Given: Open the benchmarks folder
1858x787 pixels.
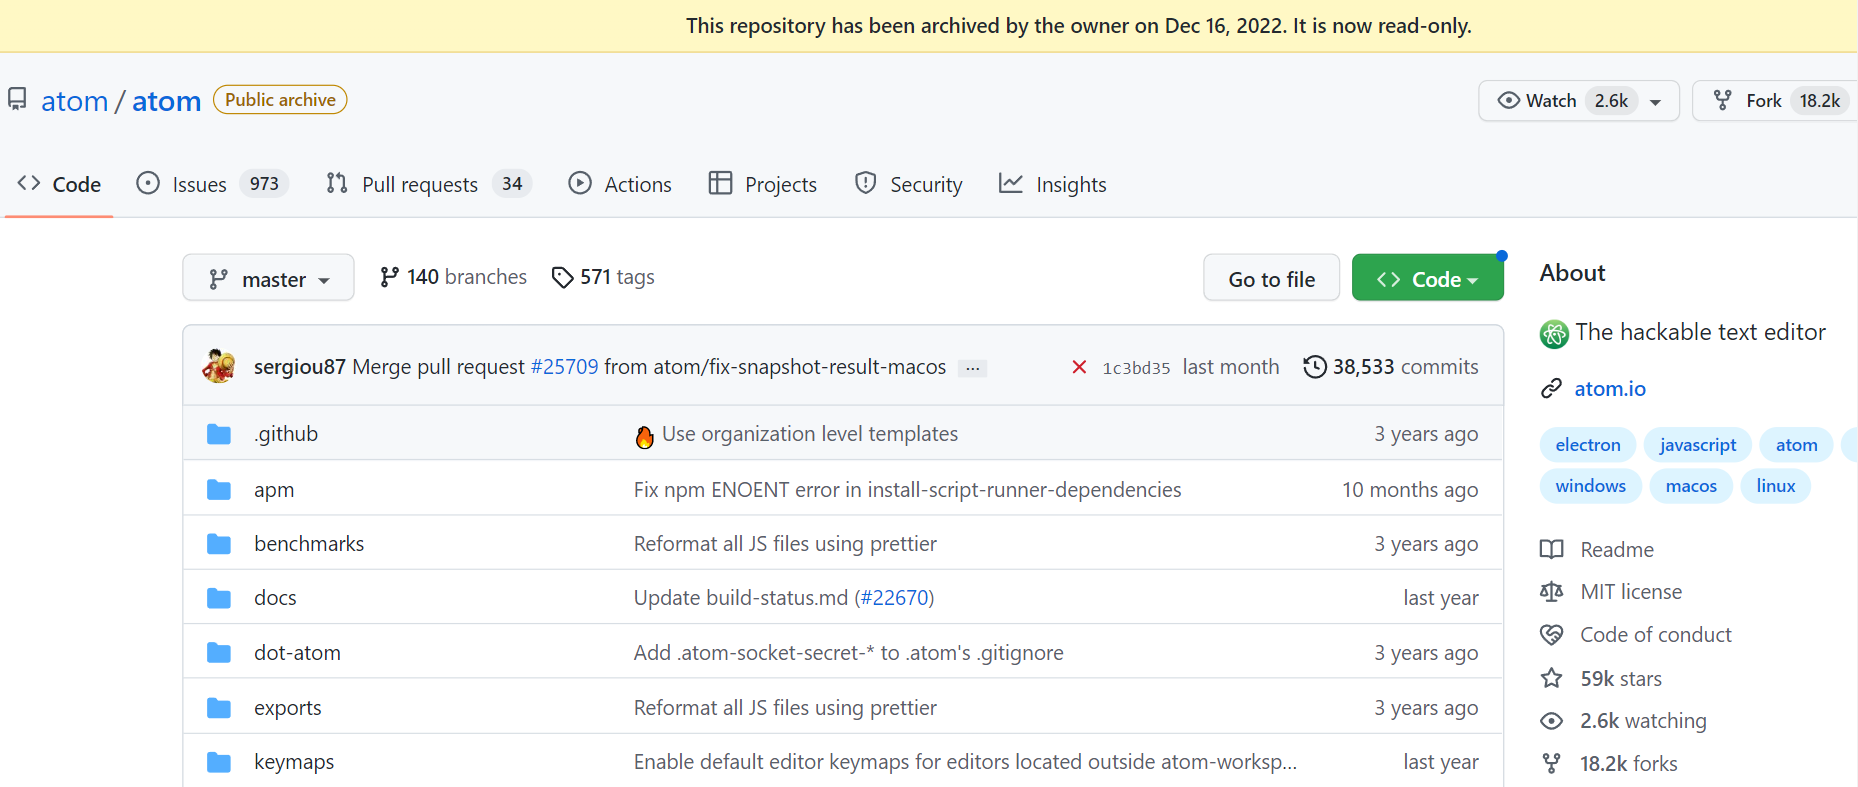Looking at the screenshot, I should 309,544.
